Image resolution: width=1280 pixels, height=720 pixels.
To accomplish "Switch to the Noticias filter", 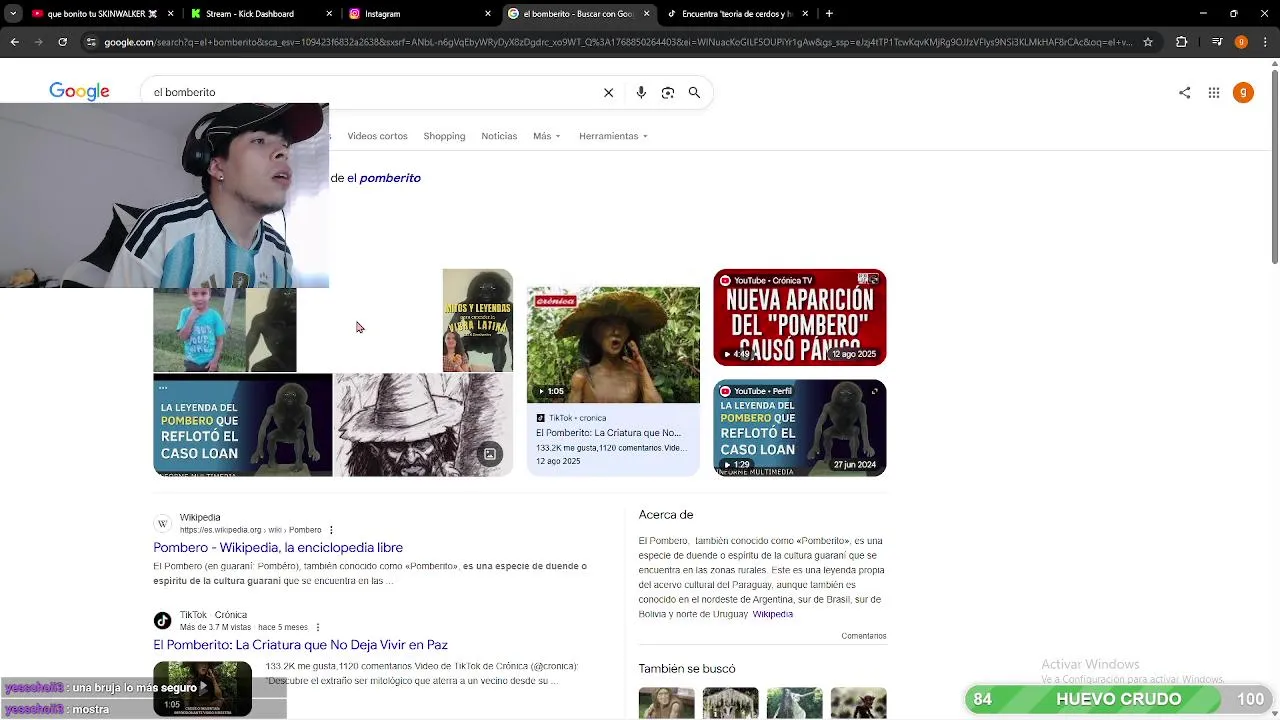I will [x=499, y=136].
